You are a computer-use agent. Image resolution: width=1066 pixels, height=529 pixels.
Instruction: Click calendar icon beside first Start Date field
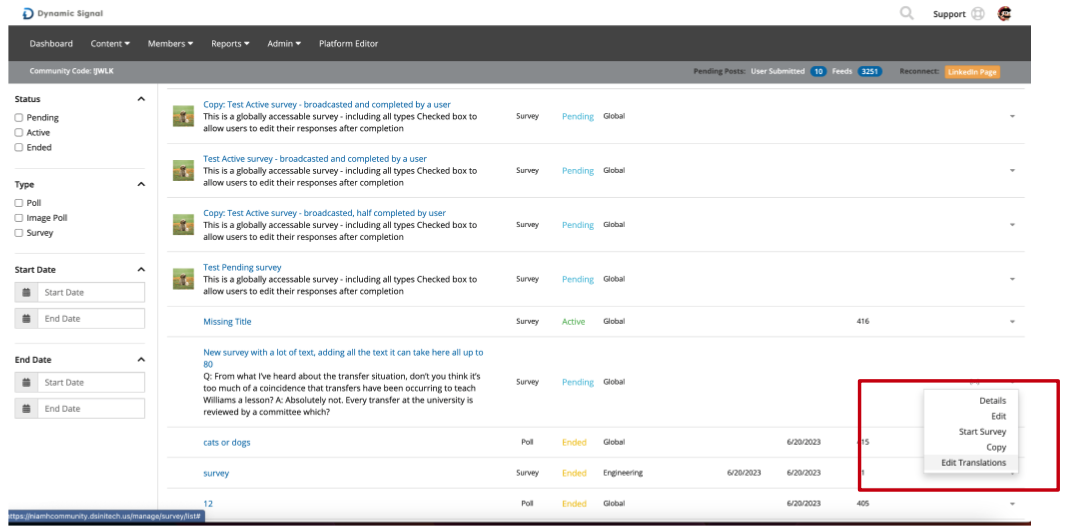26,292
